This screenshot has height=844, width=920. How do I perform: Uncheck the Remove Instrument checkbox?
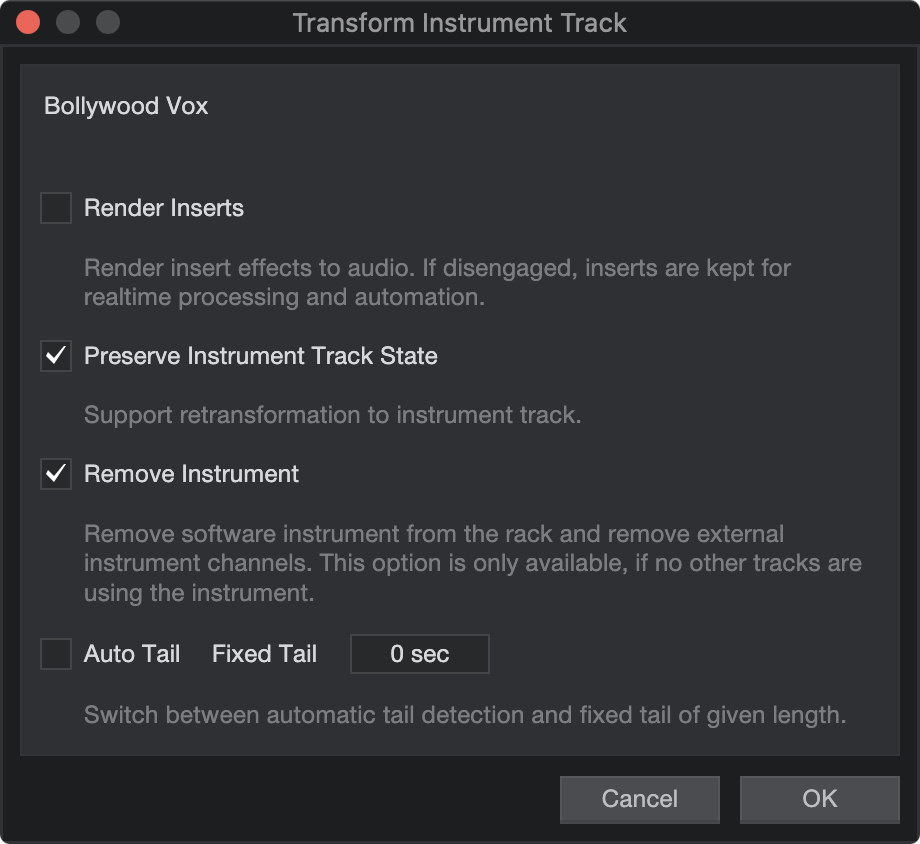coord(56,474)
